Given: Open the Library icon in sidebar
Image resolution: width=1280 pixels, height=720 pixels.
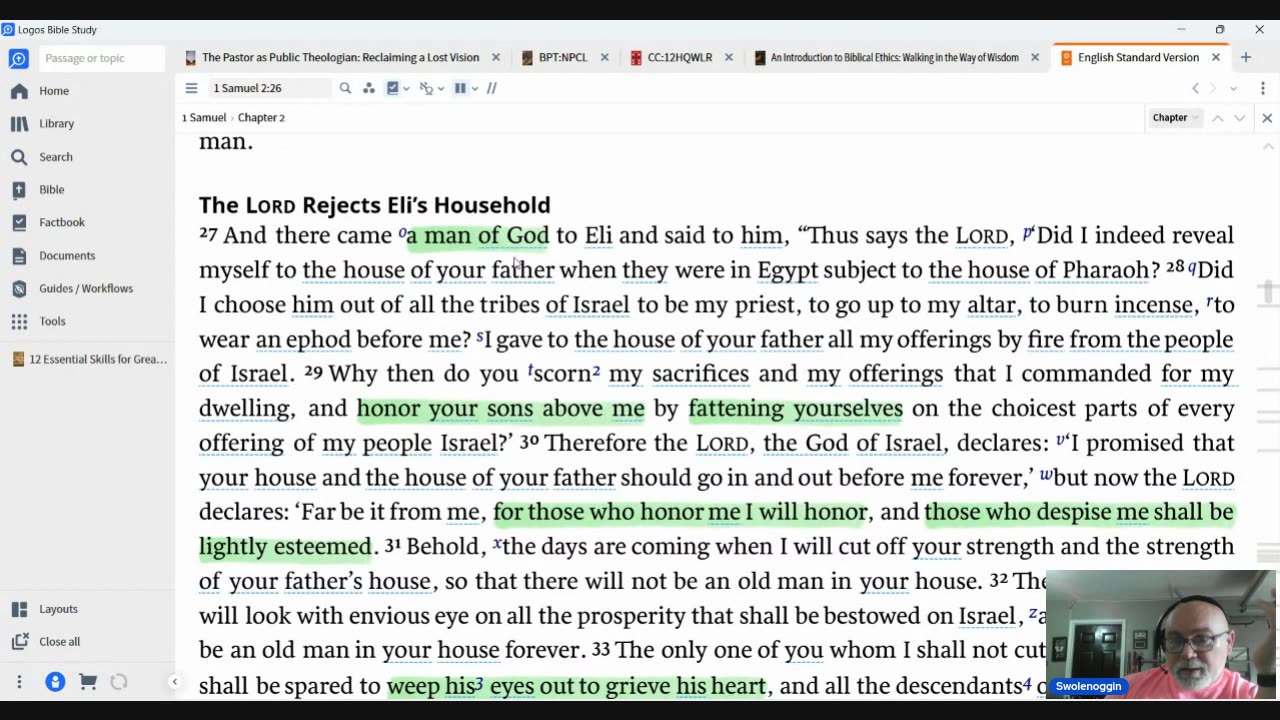Looking at the screenshot, I should pyautogui.click(x=19, y=124).
